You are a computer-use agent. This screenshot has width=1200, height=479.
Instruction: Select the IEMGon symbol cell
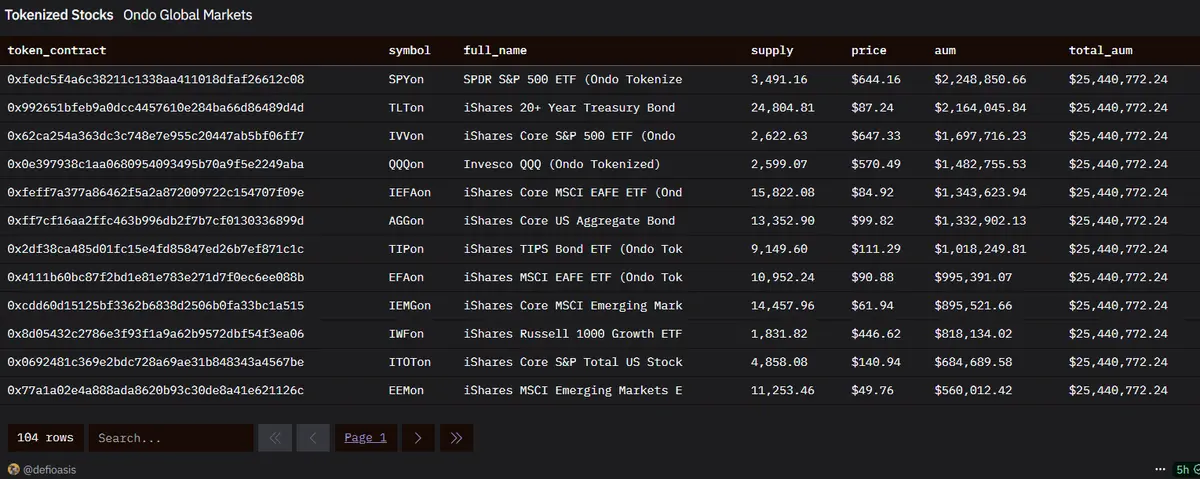click(x=410, y=305)
